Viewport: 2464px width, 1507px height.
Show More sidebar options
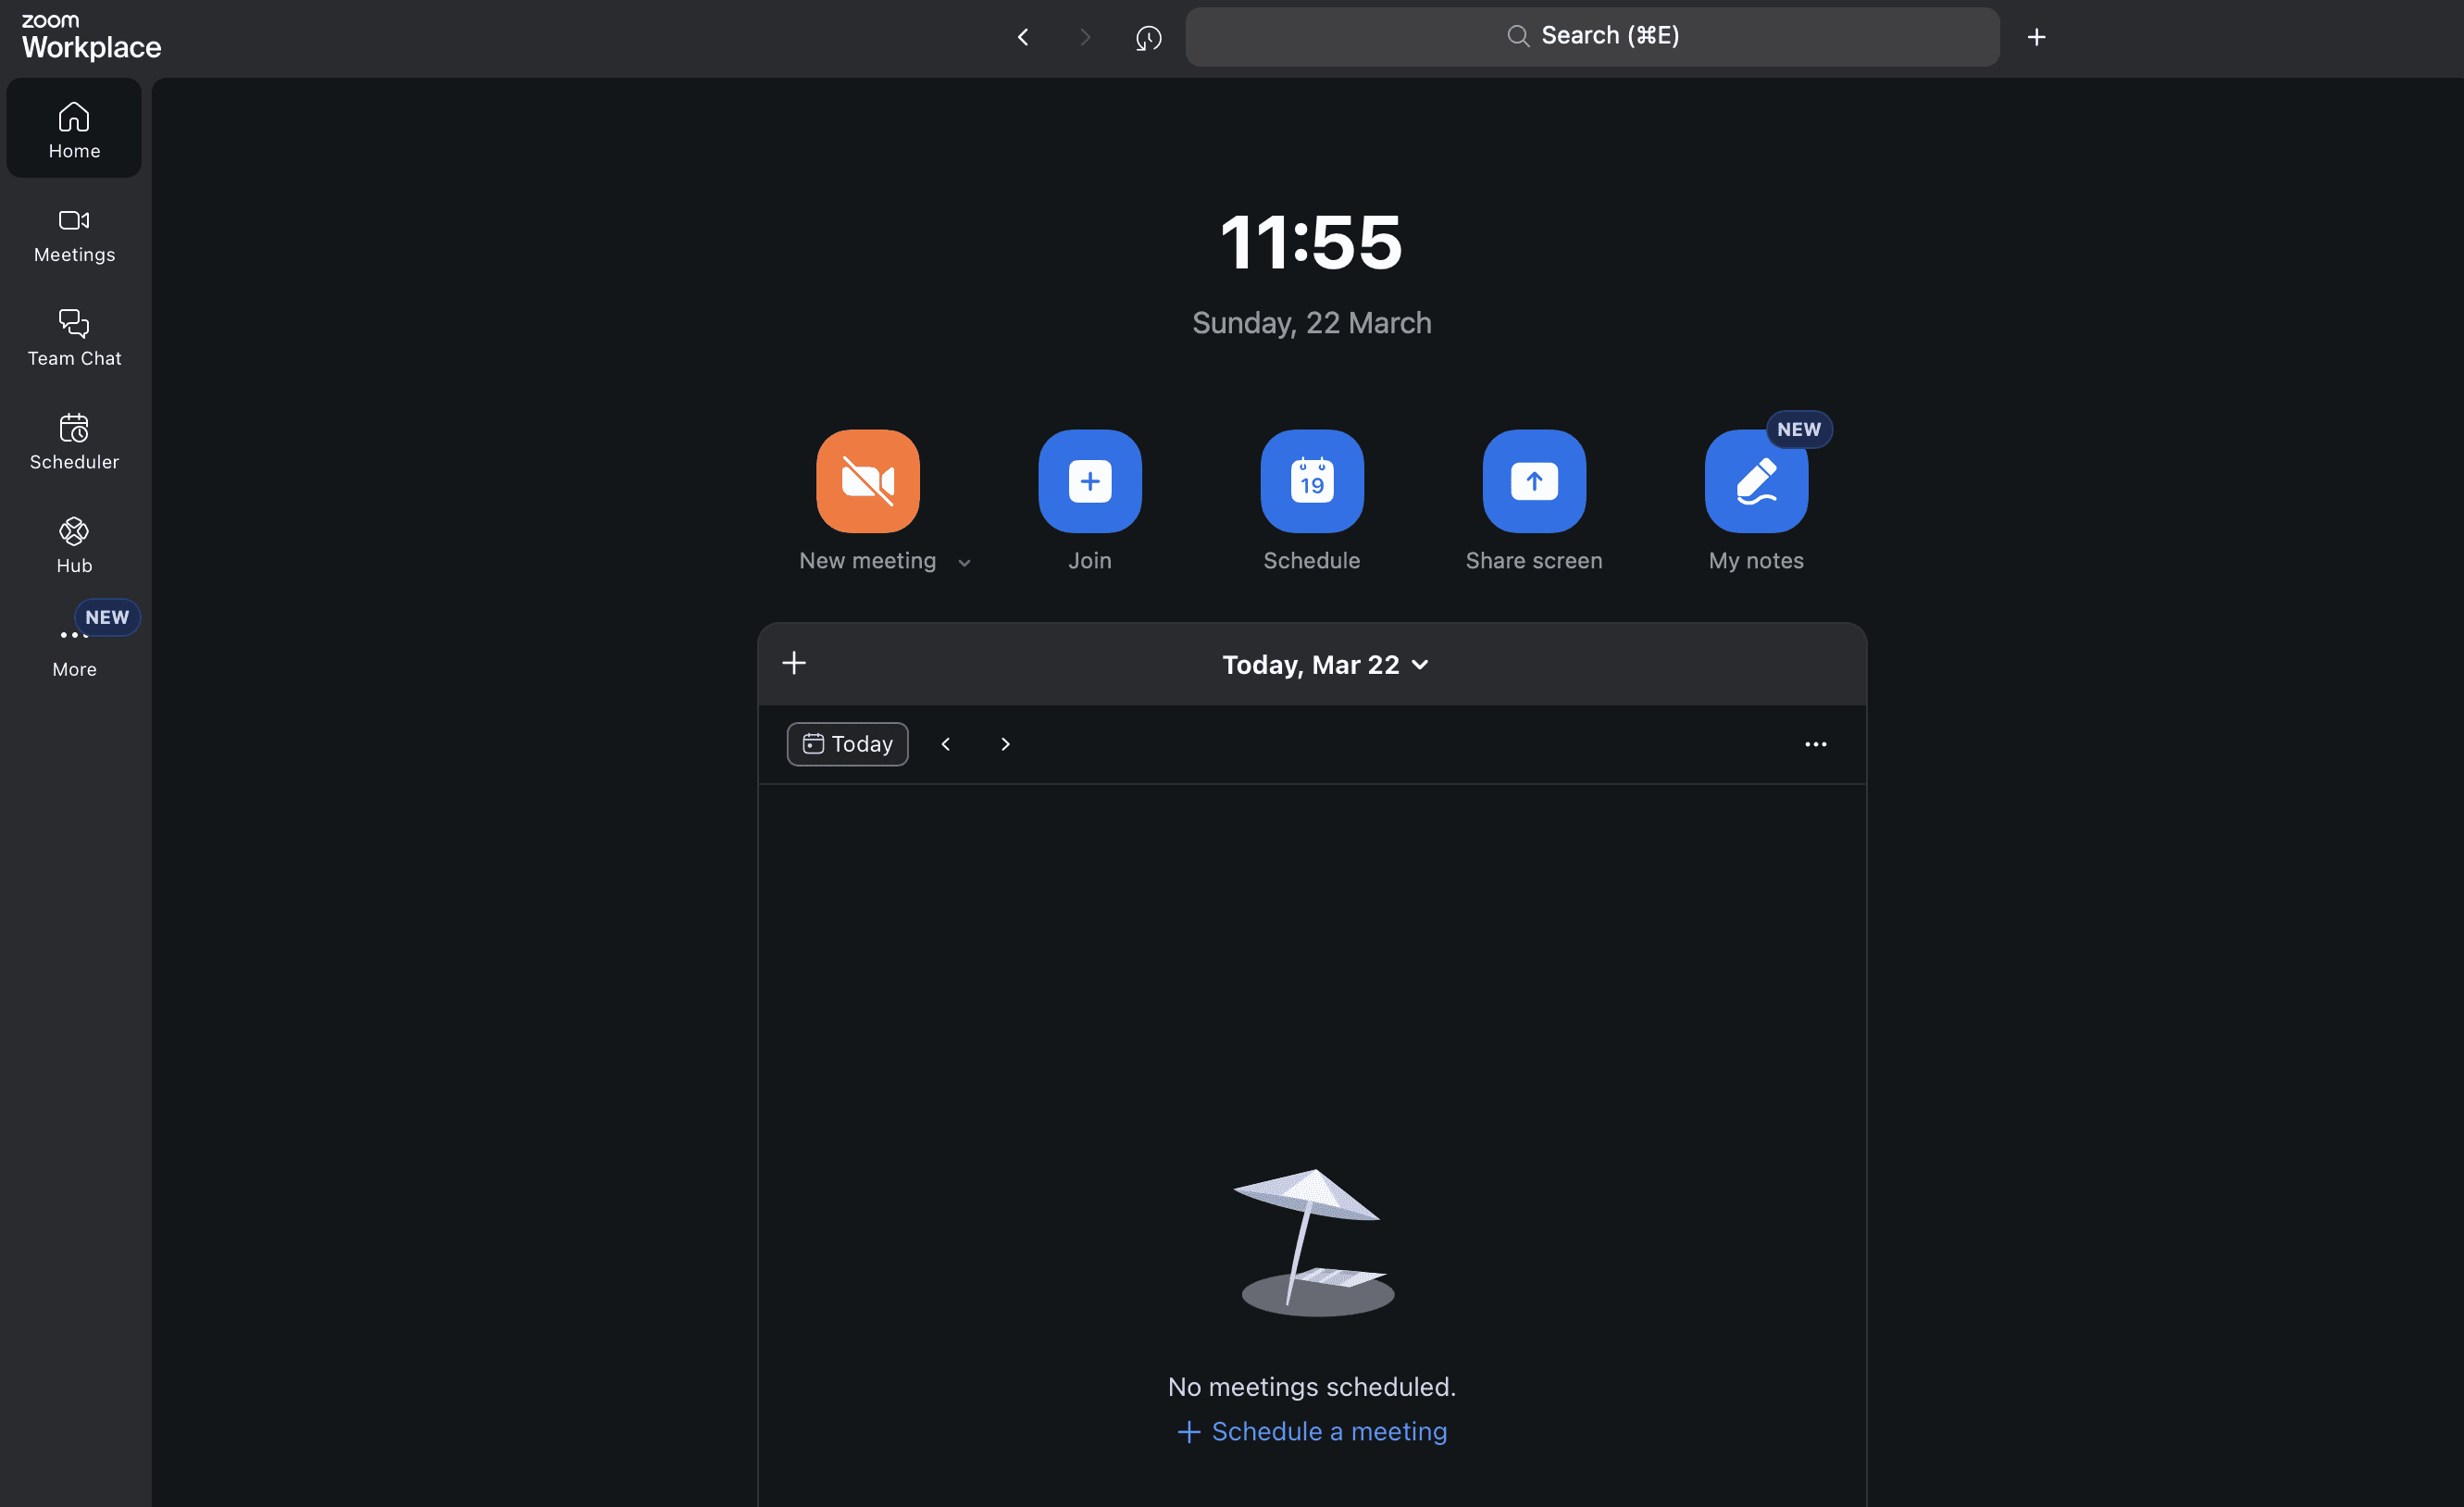click(x=74, y=648)
